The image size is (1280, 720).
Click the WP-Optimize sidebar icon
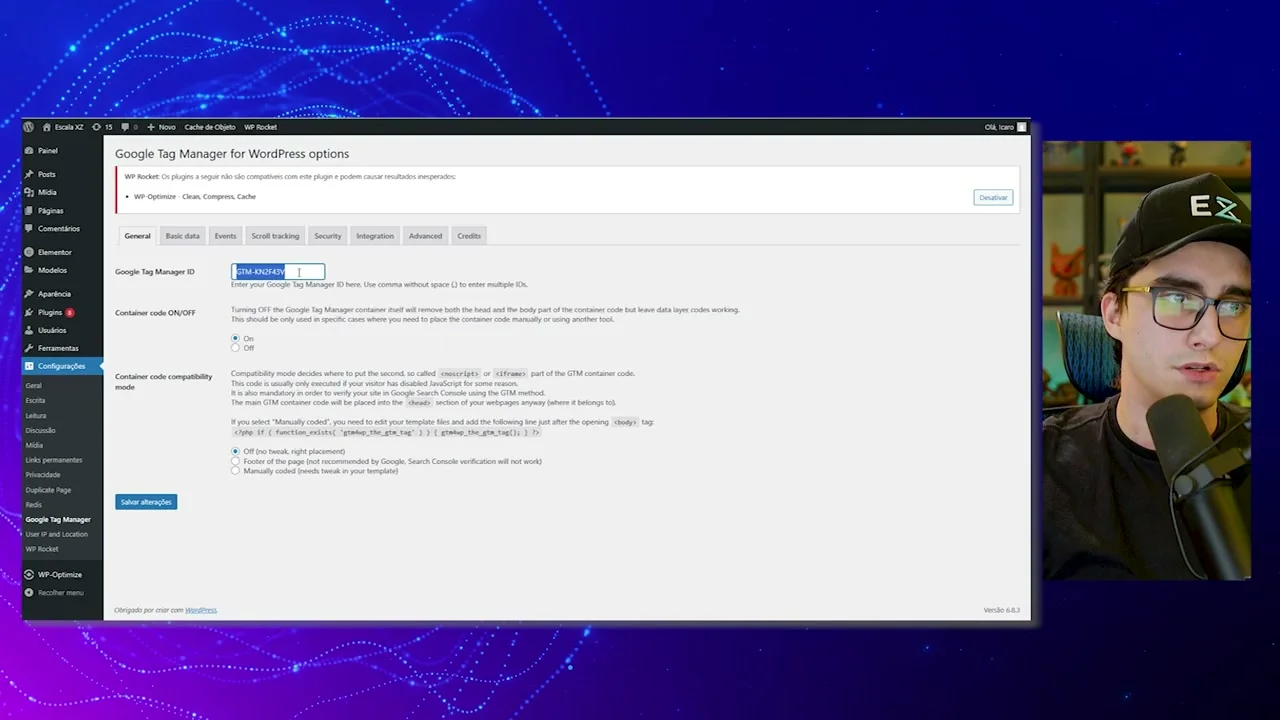[29, 575]
